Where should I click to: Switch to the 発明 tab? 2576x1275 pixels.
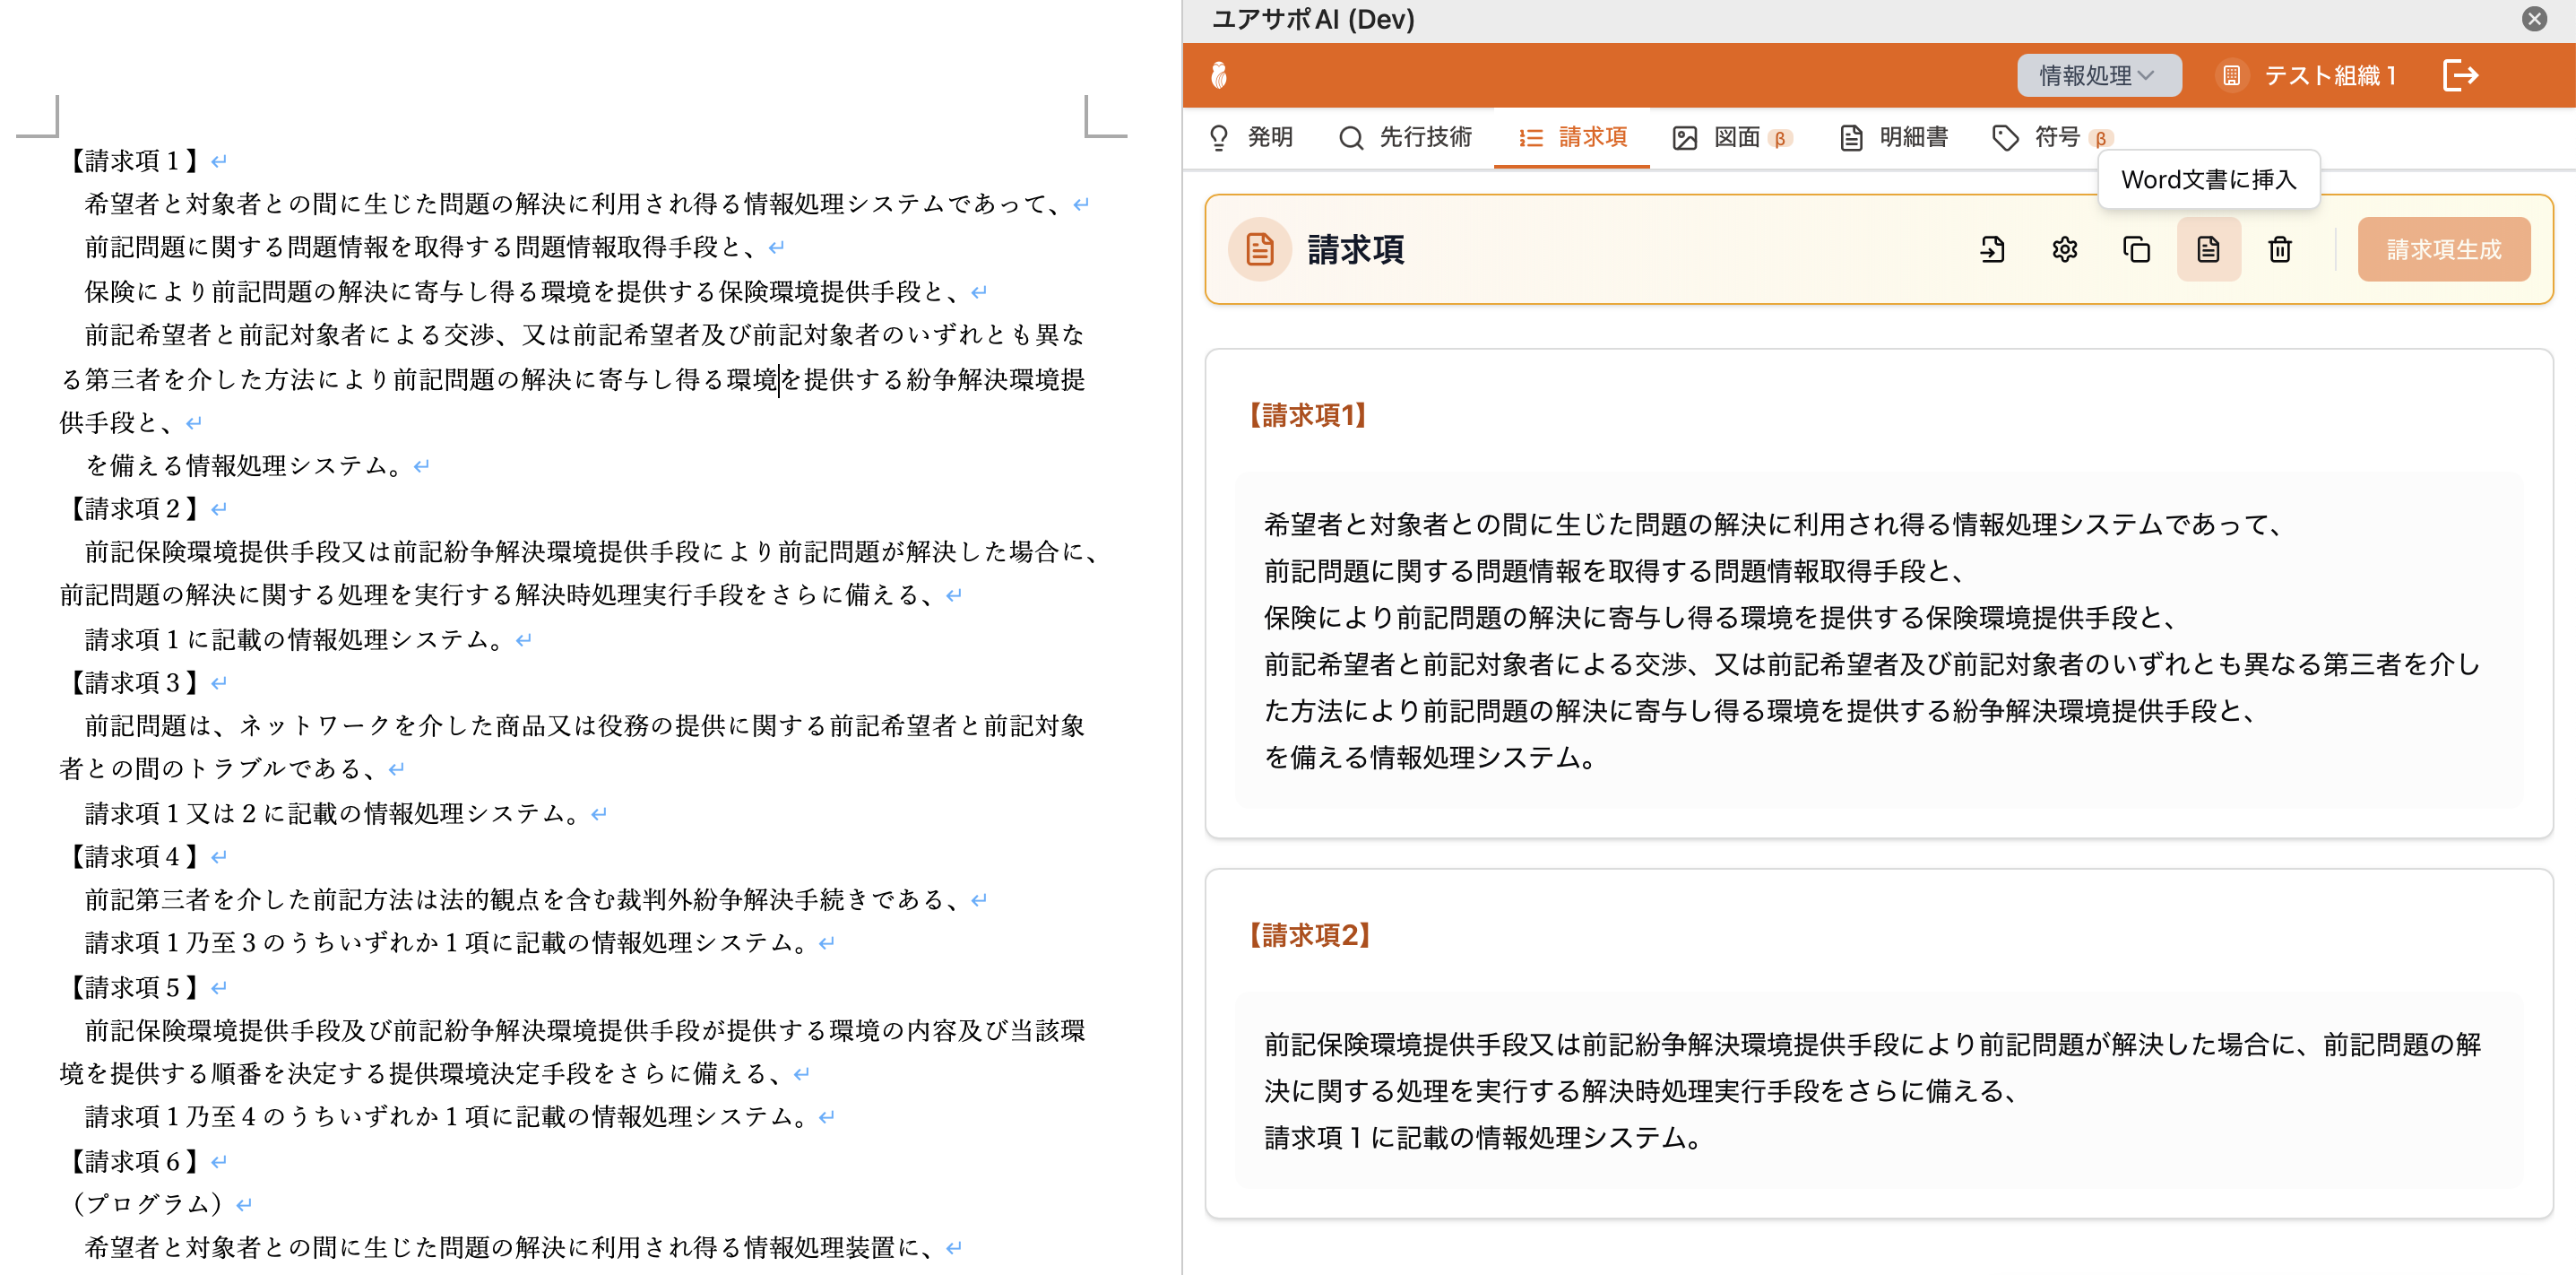(x=1251, y=137)
